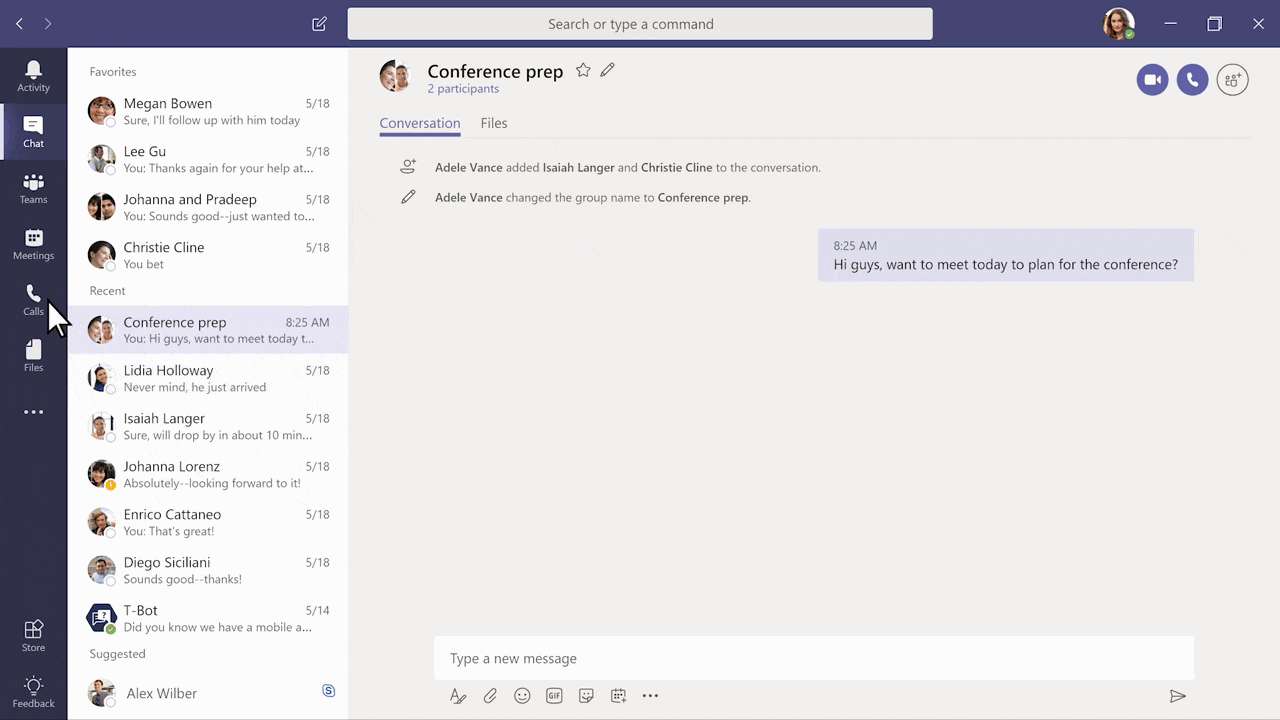View the 2 participants link

463,89
